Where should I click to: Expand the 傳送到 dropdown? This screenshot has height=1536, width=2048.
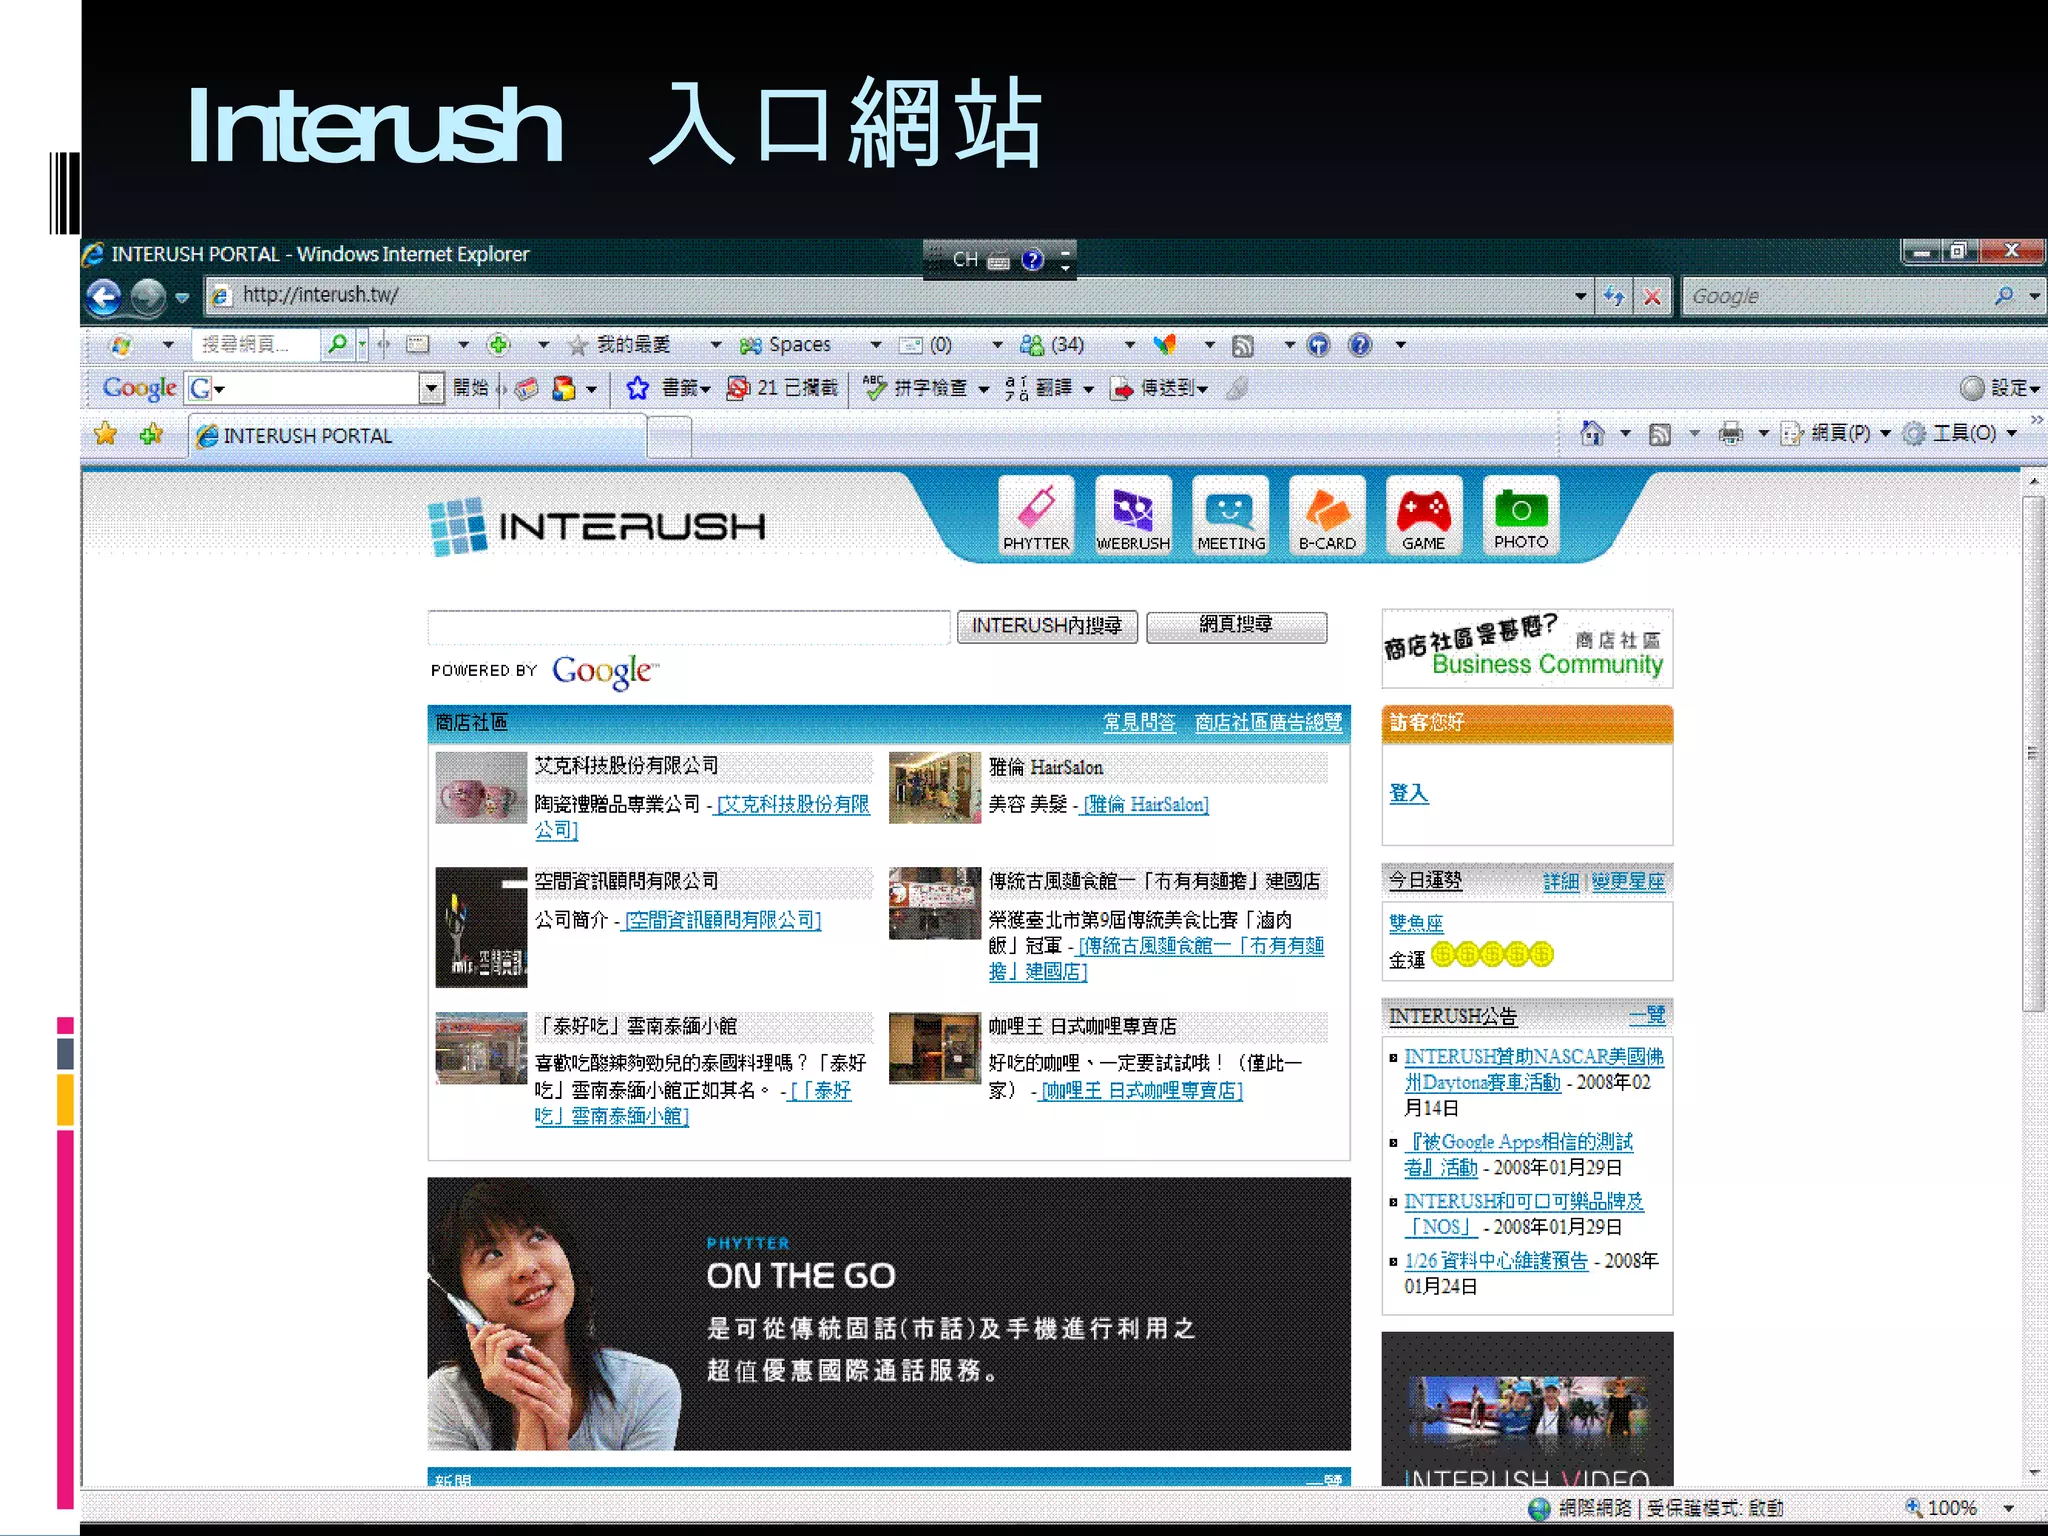pos(1202,389)
